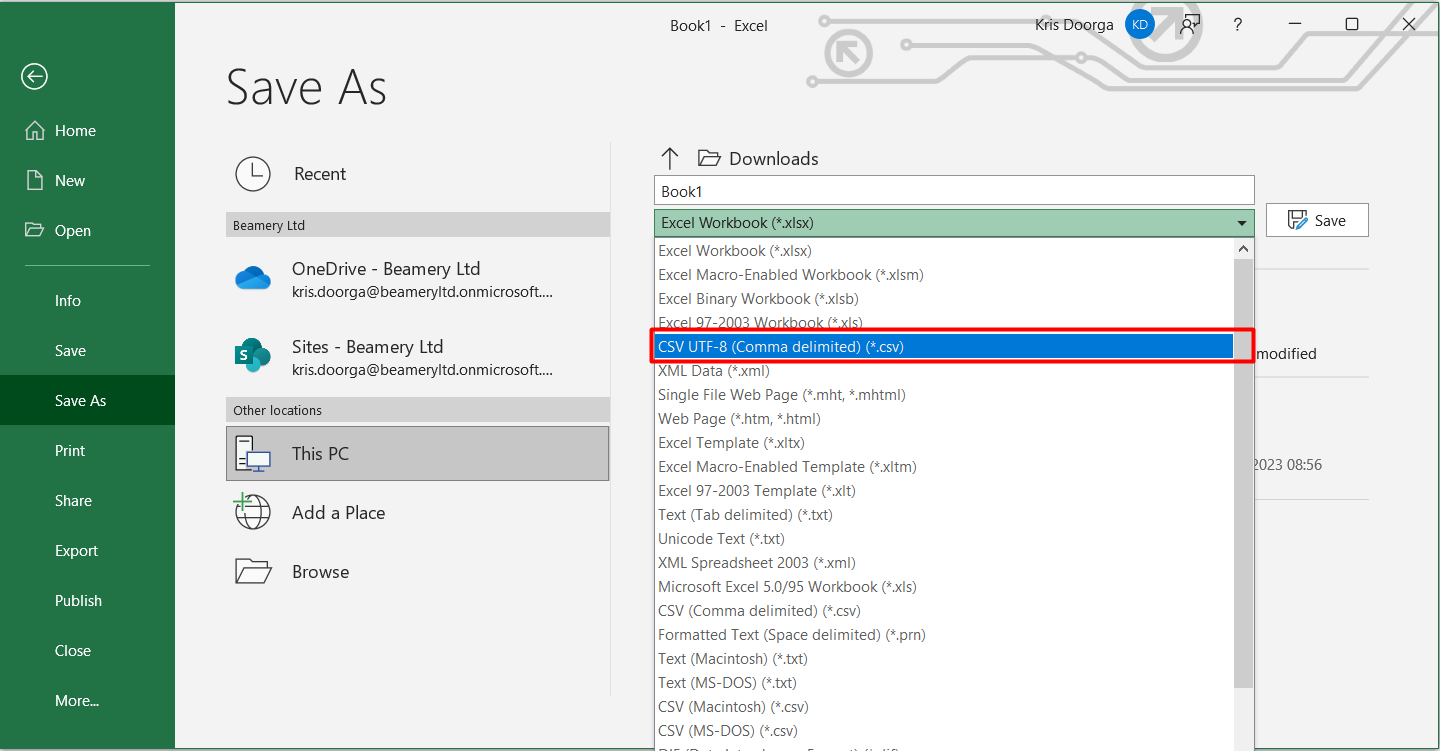Screen dimensions: 1440x751
Task: Select Save As in the sidebar
Action: pos(87,401)
